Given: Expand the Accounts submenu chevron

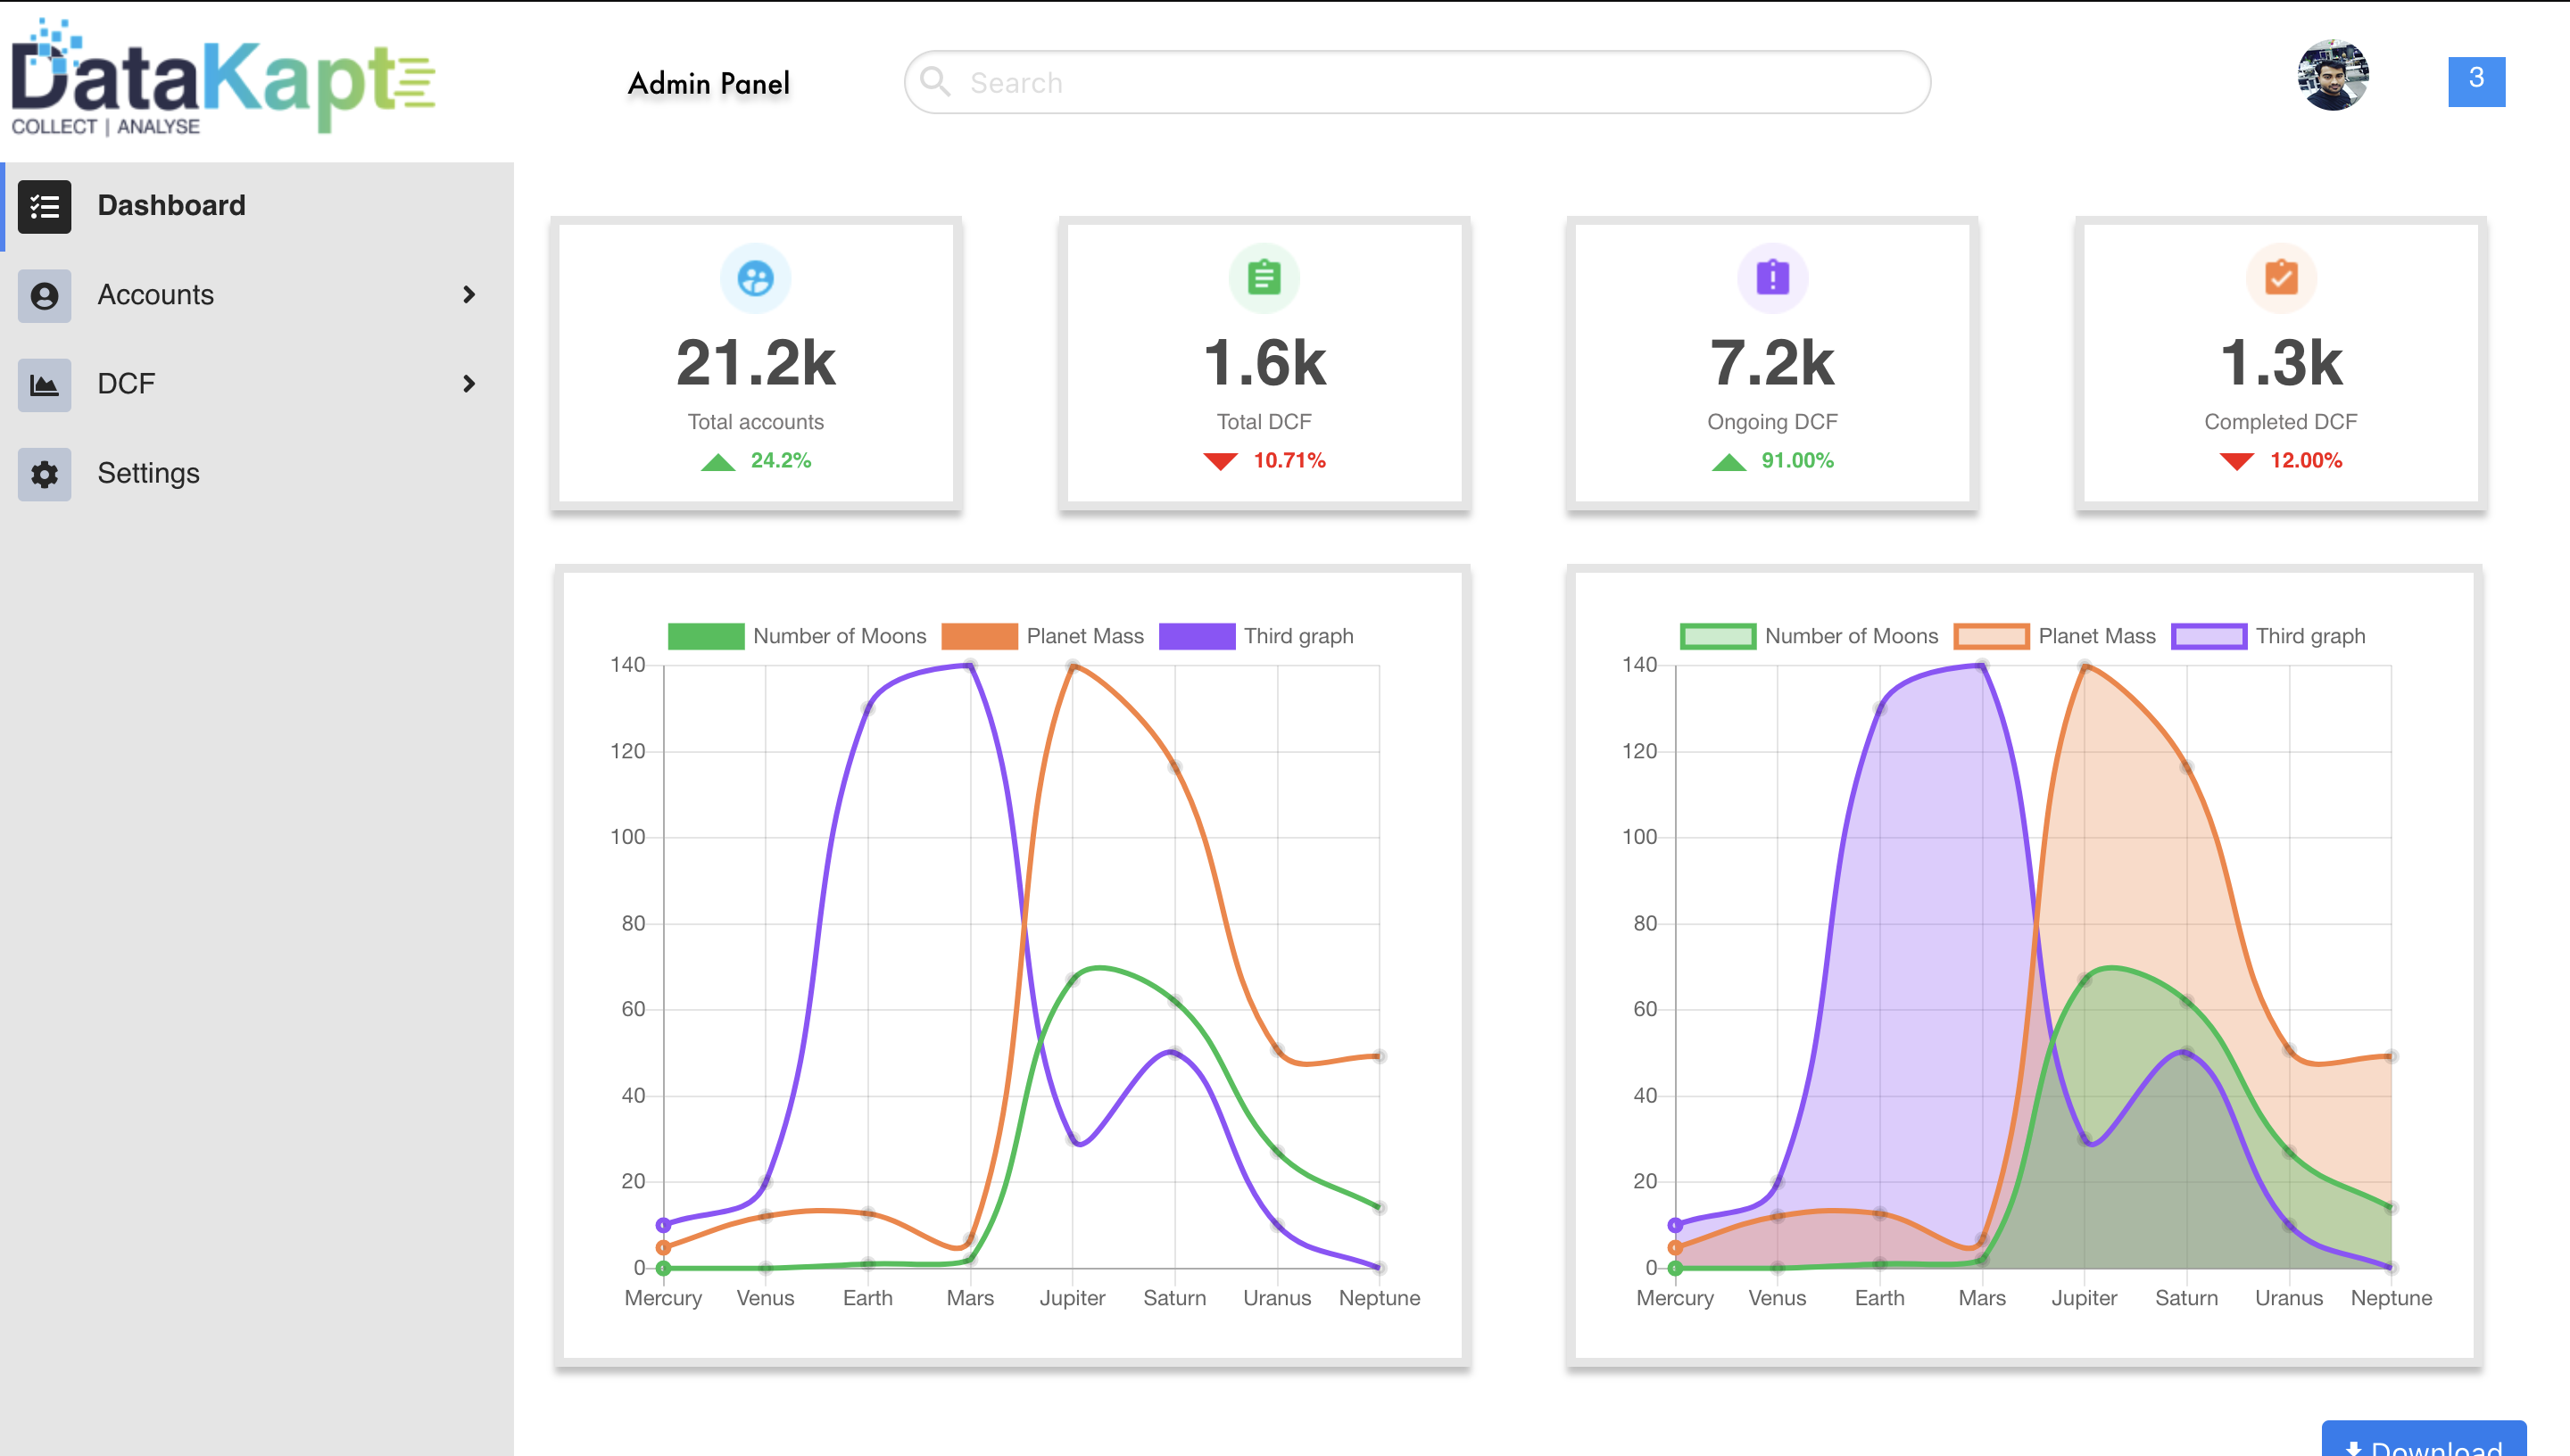Looking at the screenshot, I should (469, 294).
